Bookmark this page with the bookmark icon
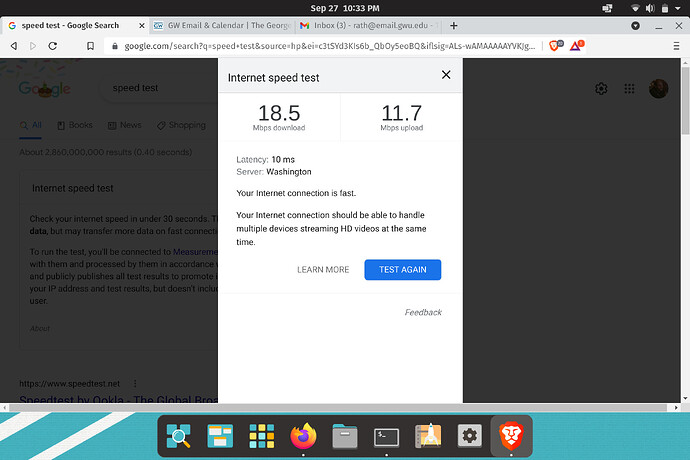The width and height of the screenshot is (690, 460). pyautogui.click(x=90, y=46)
